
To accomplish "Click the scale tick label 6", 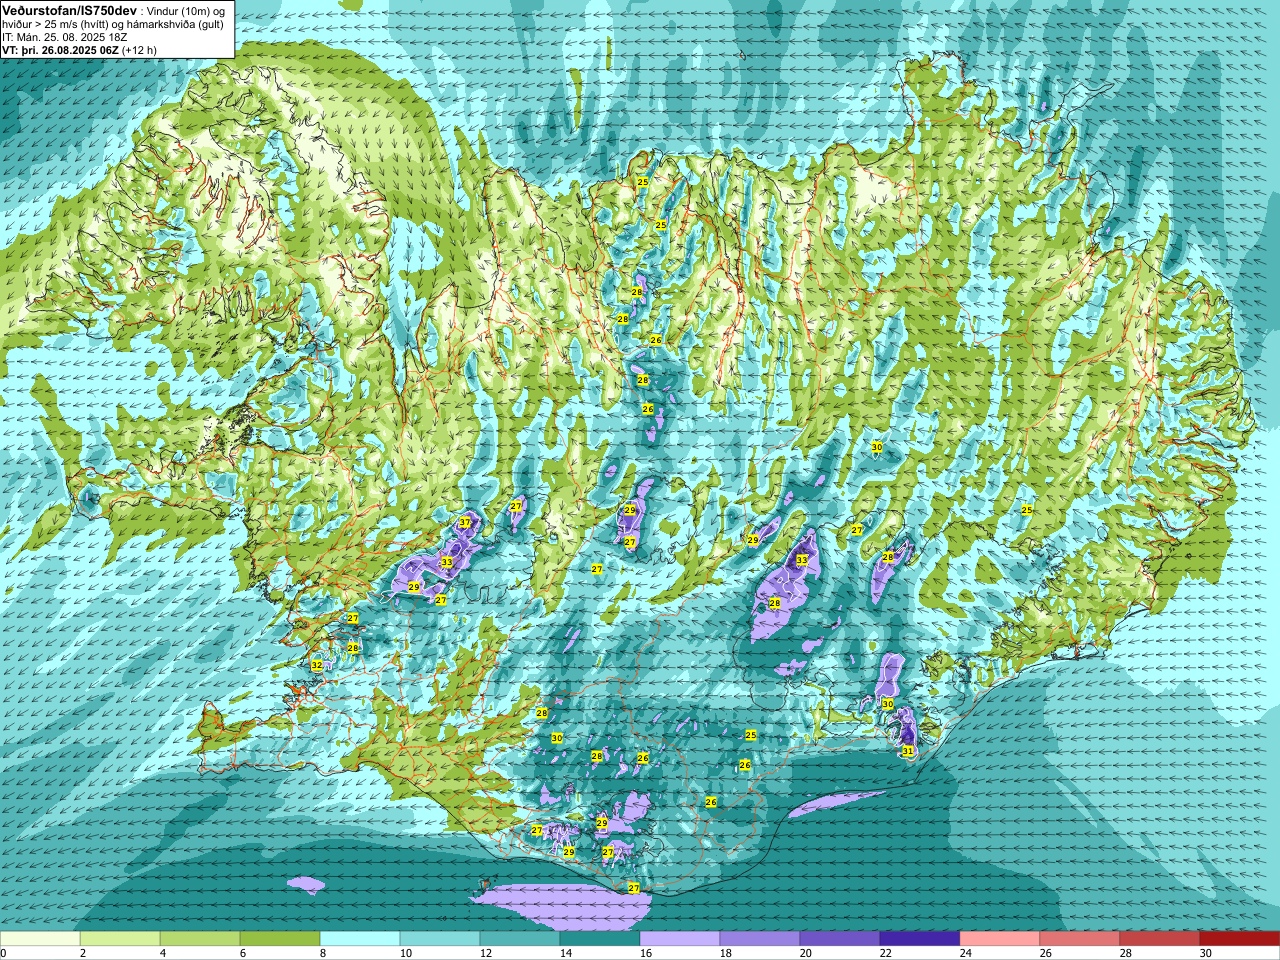I will point(243,953).
